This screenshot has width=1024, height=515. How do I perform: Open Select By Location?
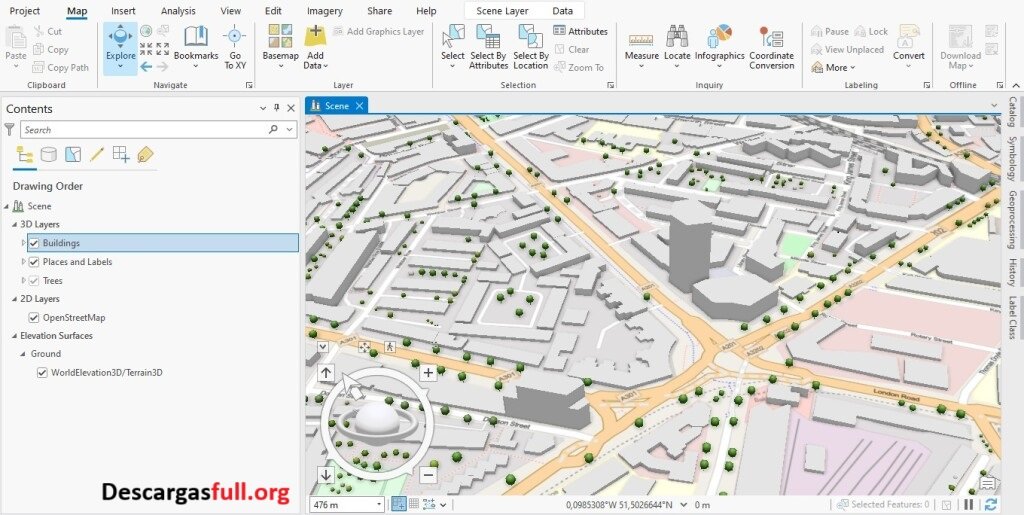click(x=530, y=47)
